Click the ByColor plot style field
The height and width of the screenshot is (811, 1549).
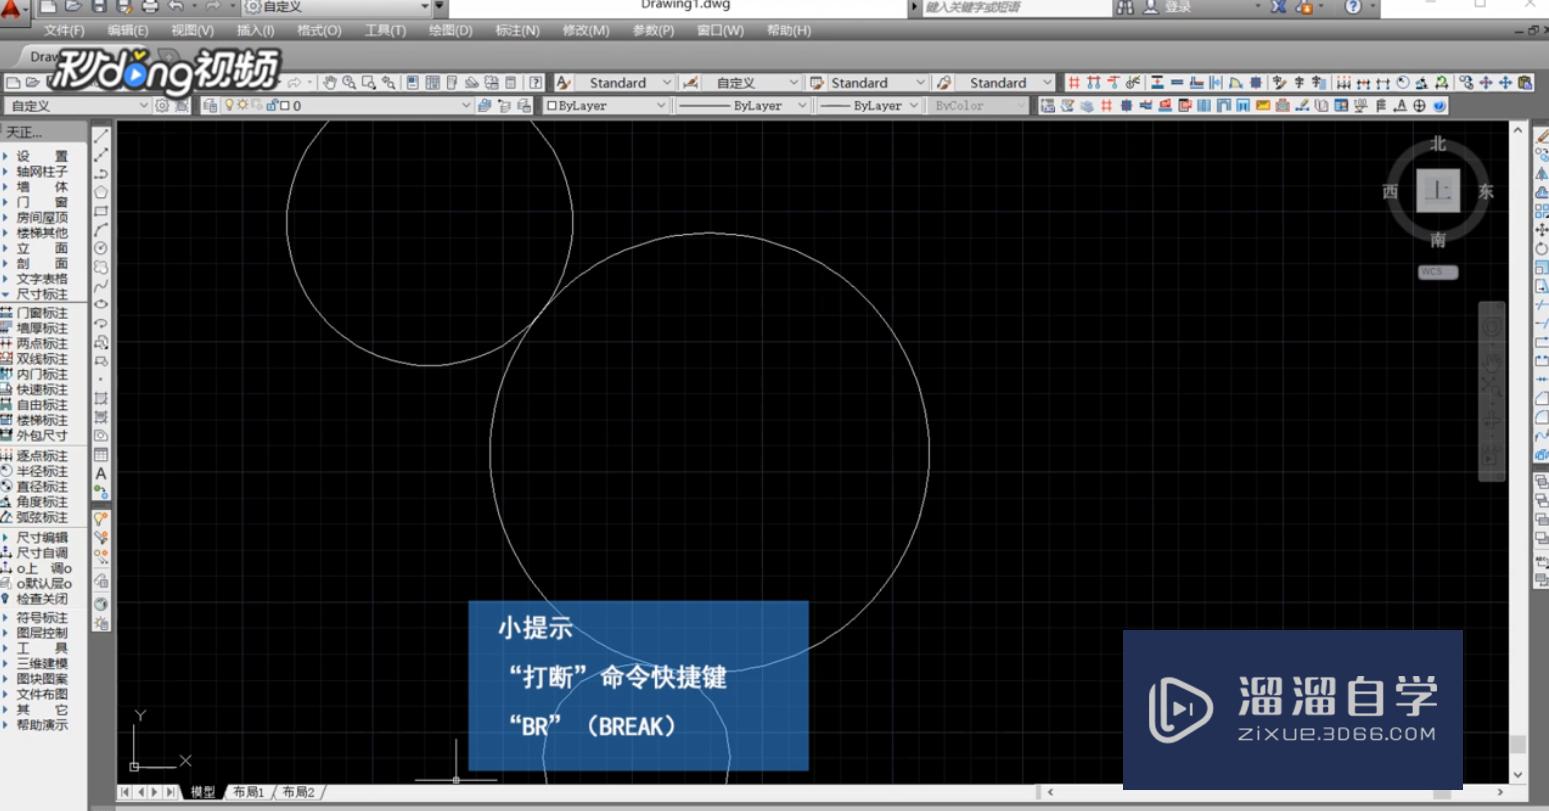(x=977, y=105)
